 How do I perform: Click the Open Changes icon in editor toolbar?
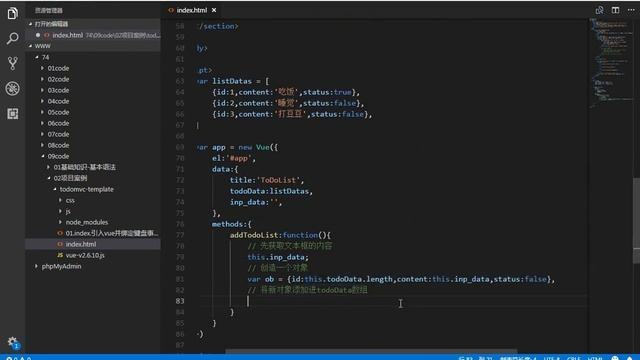599,10
